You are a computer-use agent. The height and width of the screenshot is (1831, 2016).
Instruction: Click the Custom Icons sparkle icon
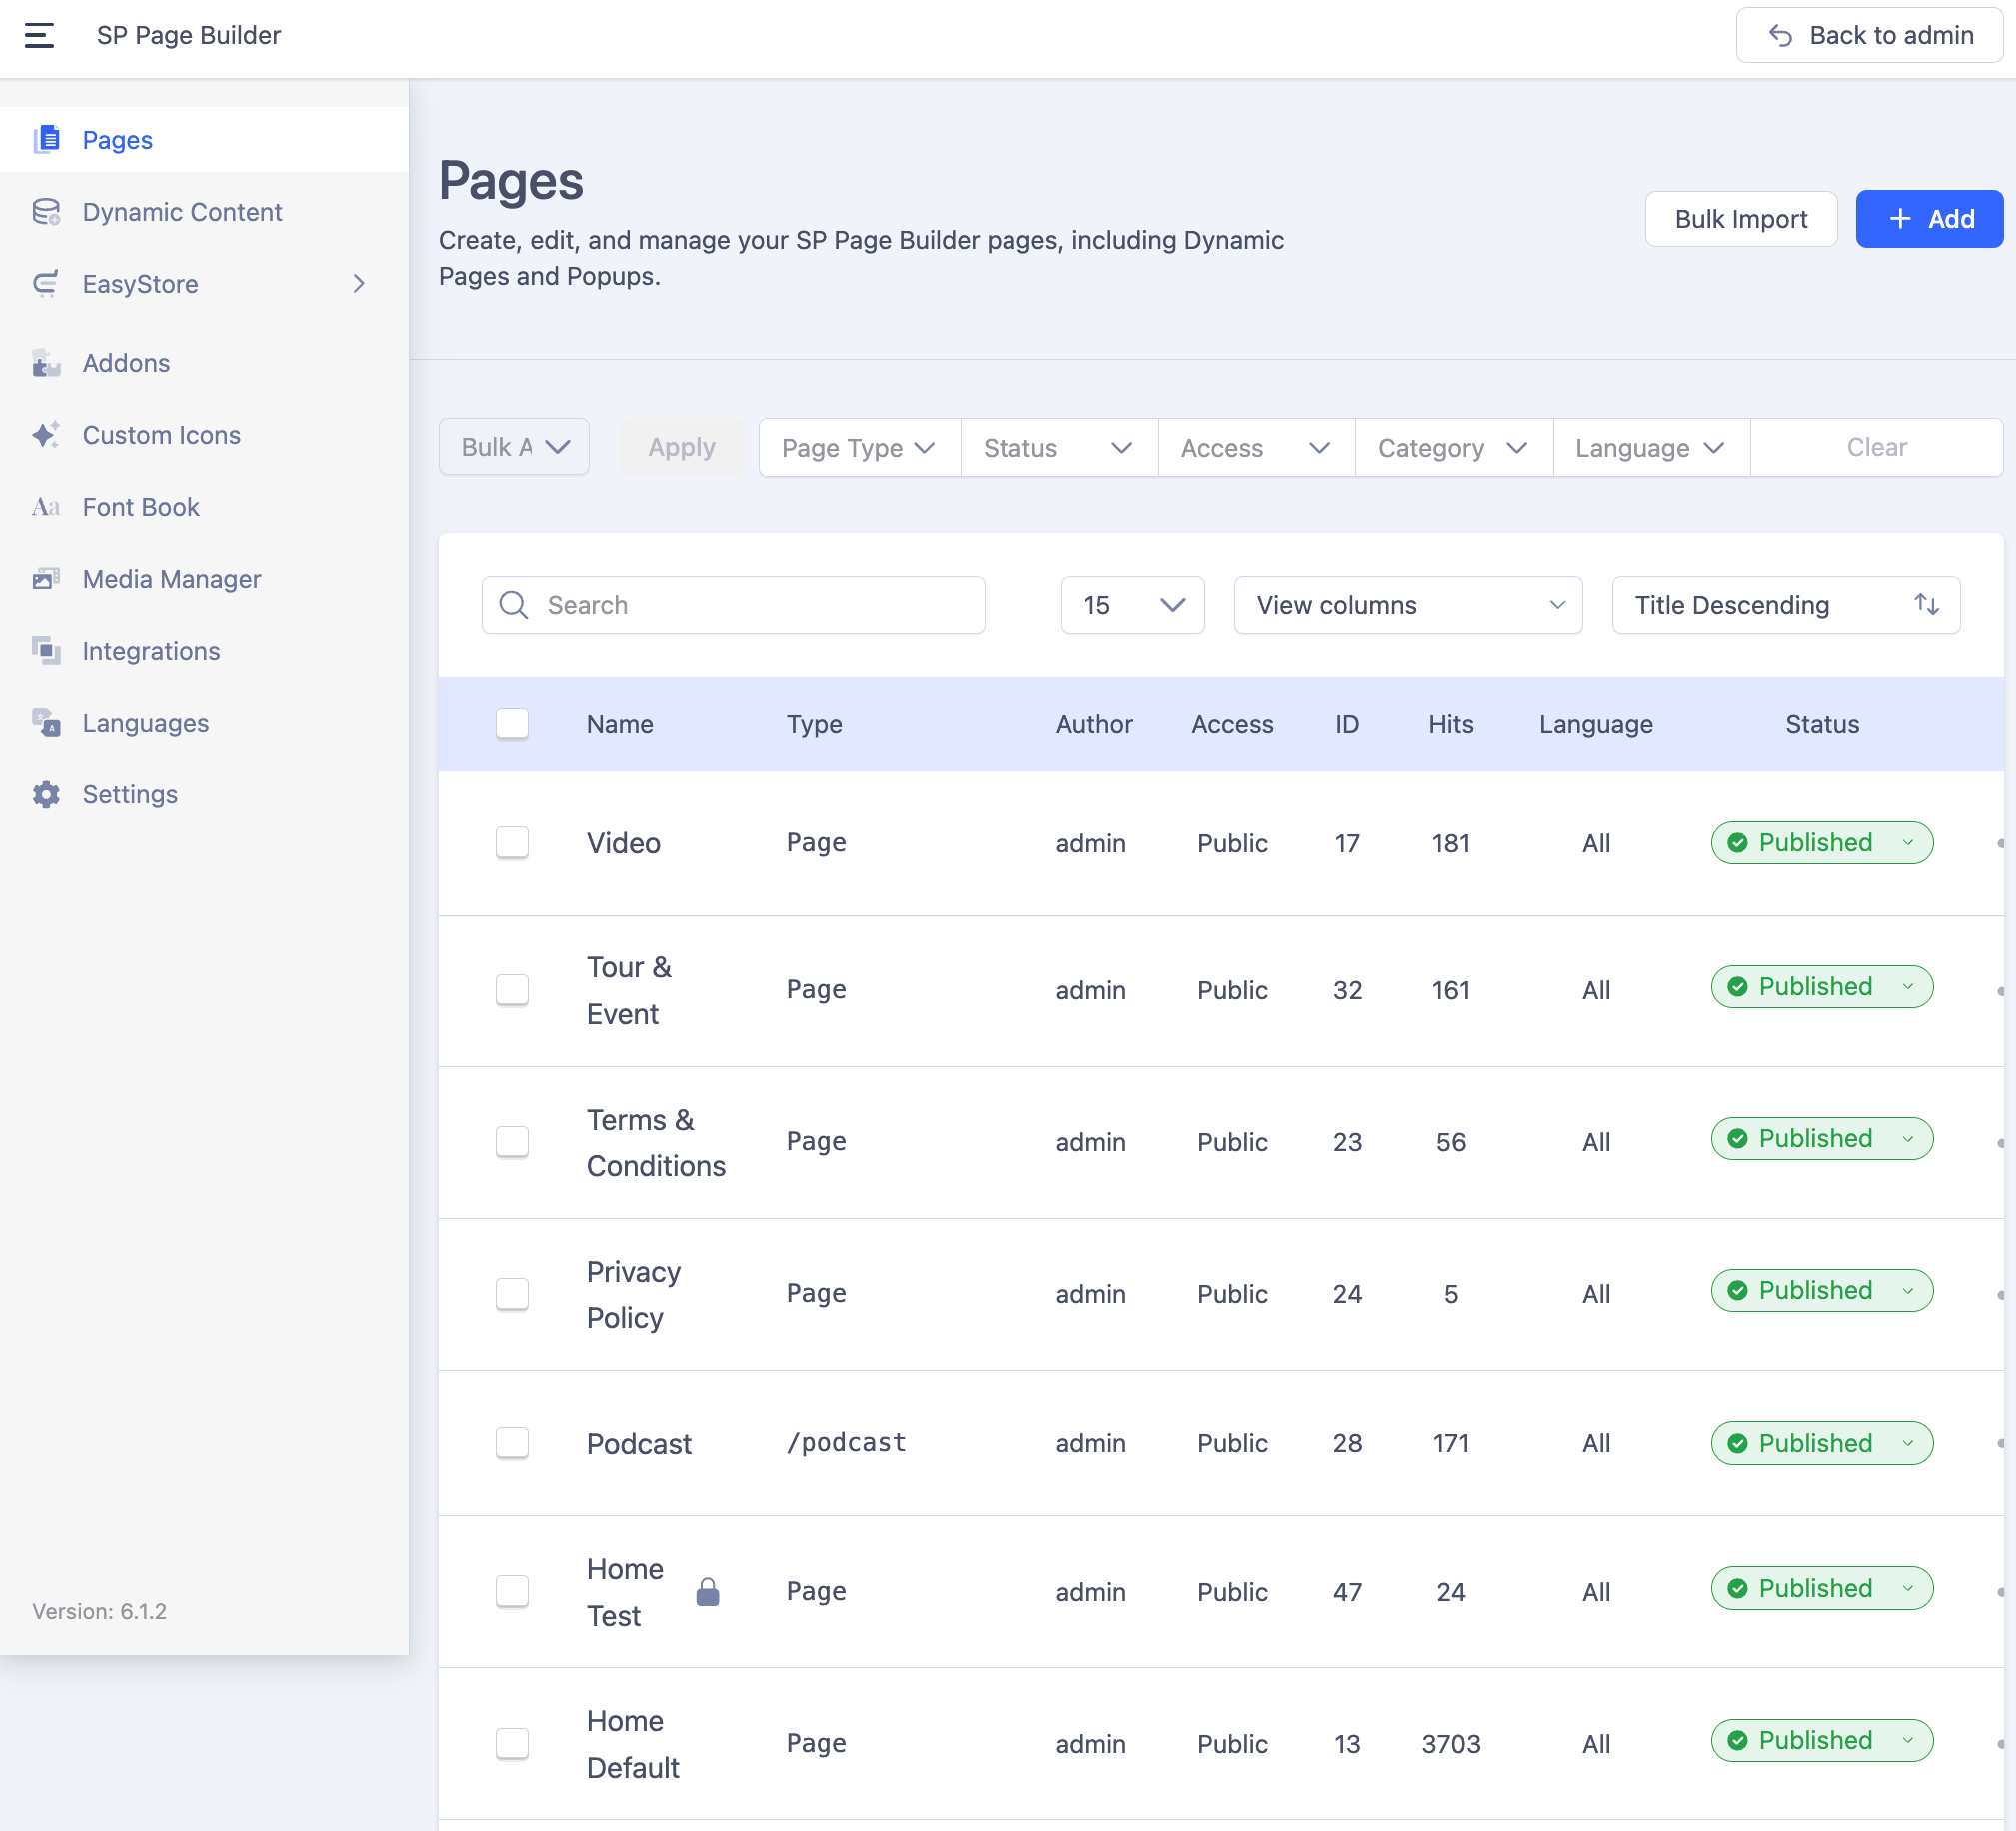coord(46,435)
